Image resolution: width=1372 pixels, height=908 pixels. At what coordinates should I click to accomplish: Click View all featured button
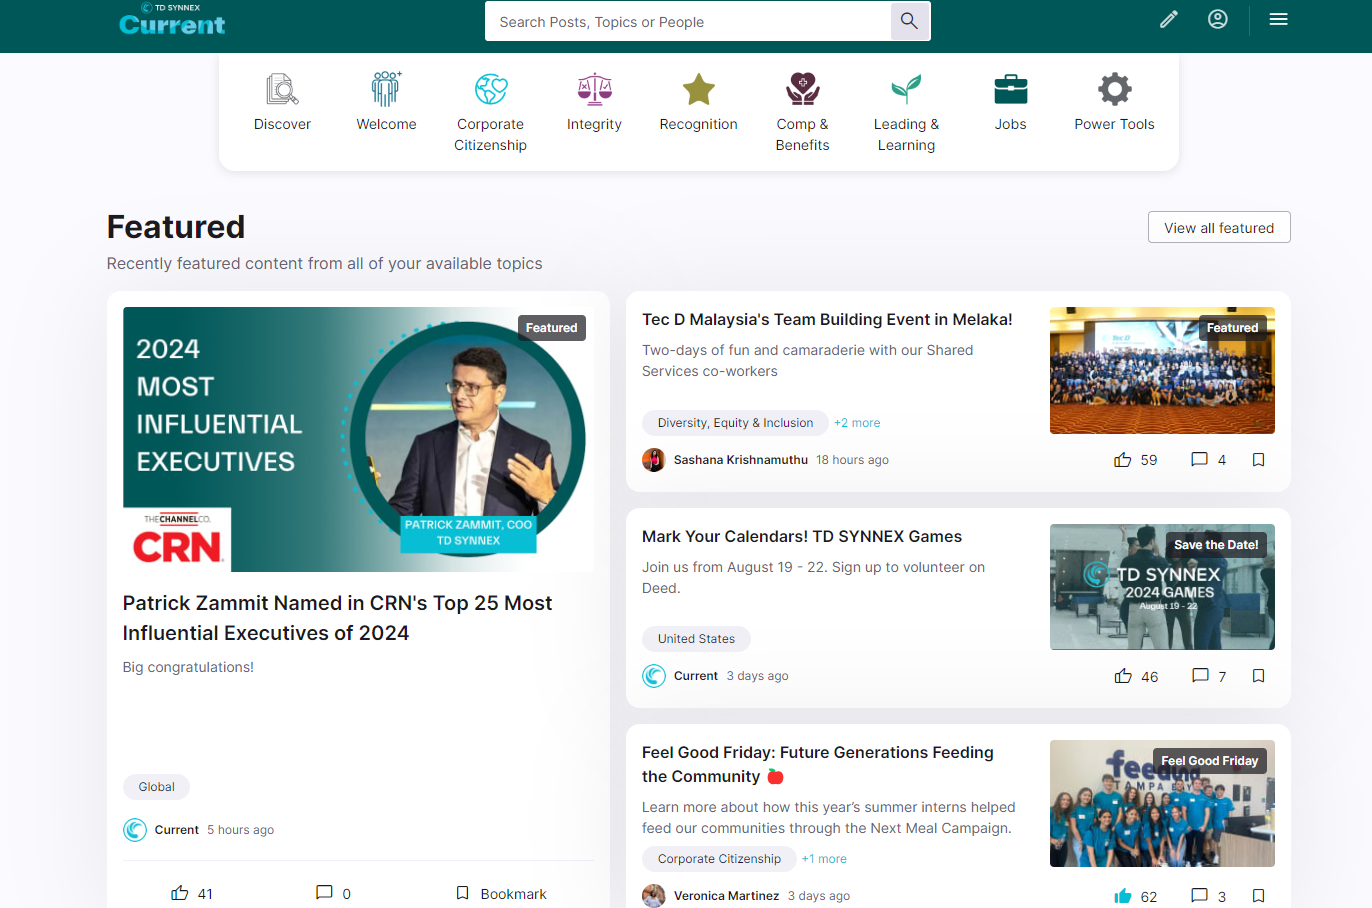[1219, 227]
